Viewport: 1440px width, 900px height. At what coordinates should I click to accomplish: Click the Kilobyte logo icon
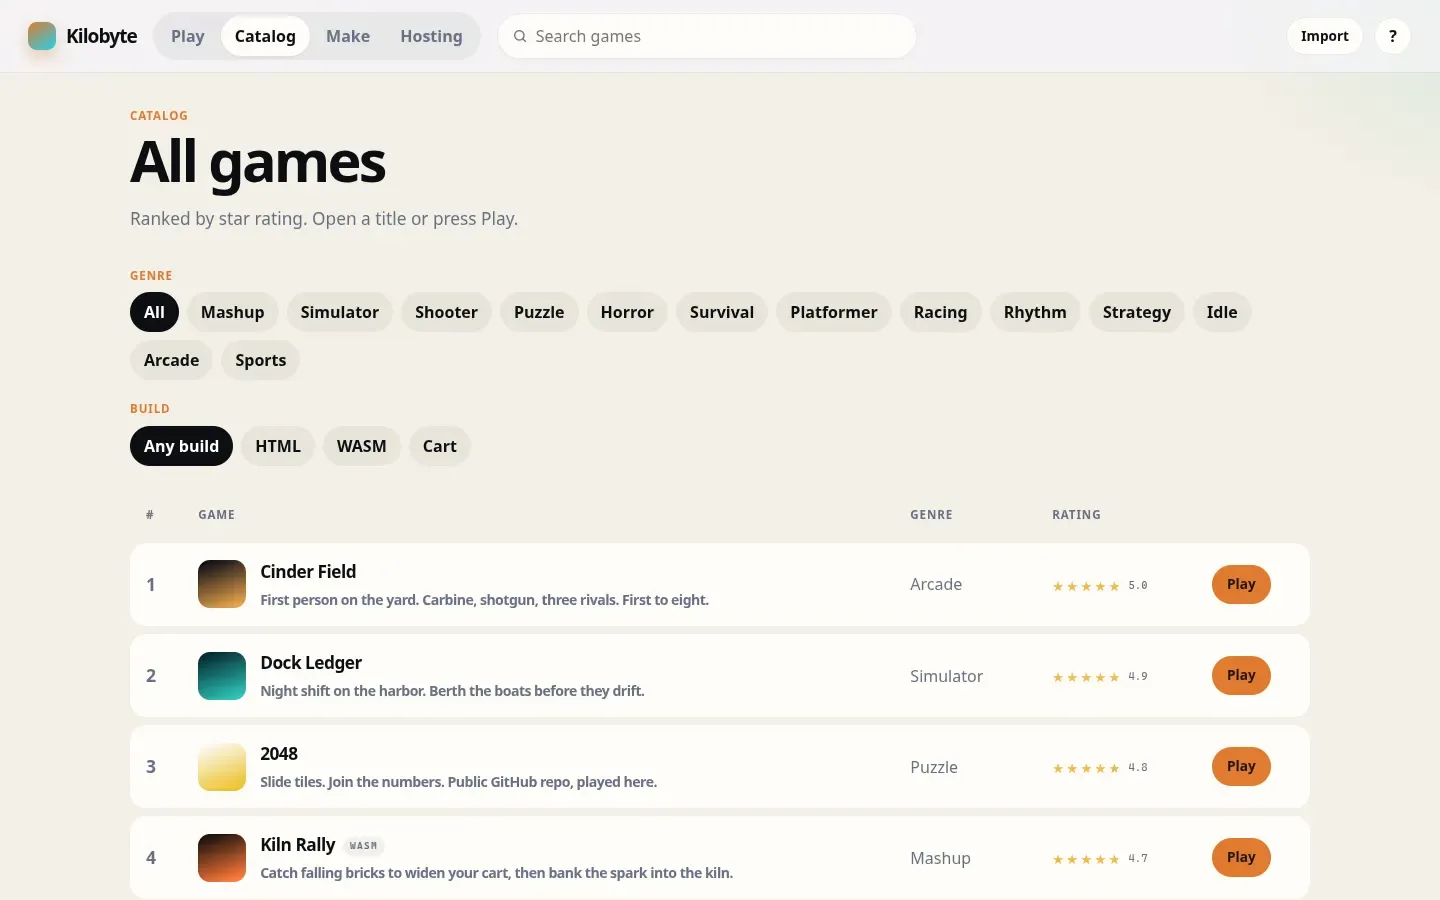42,36
